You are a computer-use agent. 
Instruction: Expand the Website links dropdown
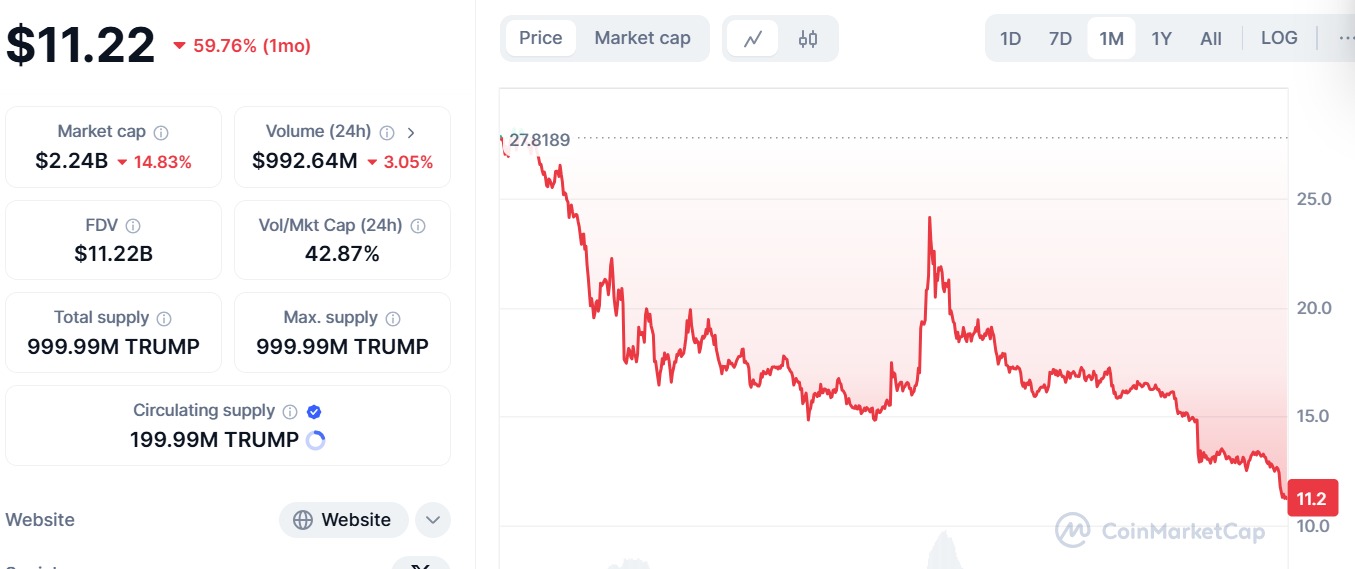click(432, 520)
